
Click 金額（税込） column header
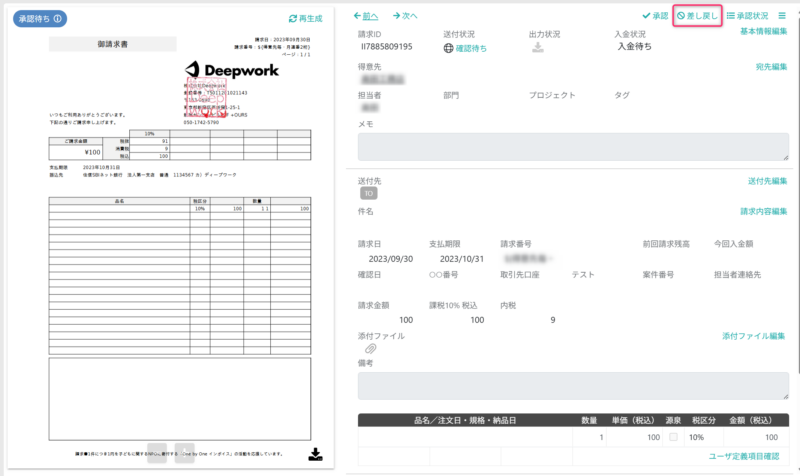pos(750,420)
